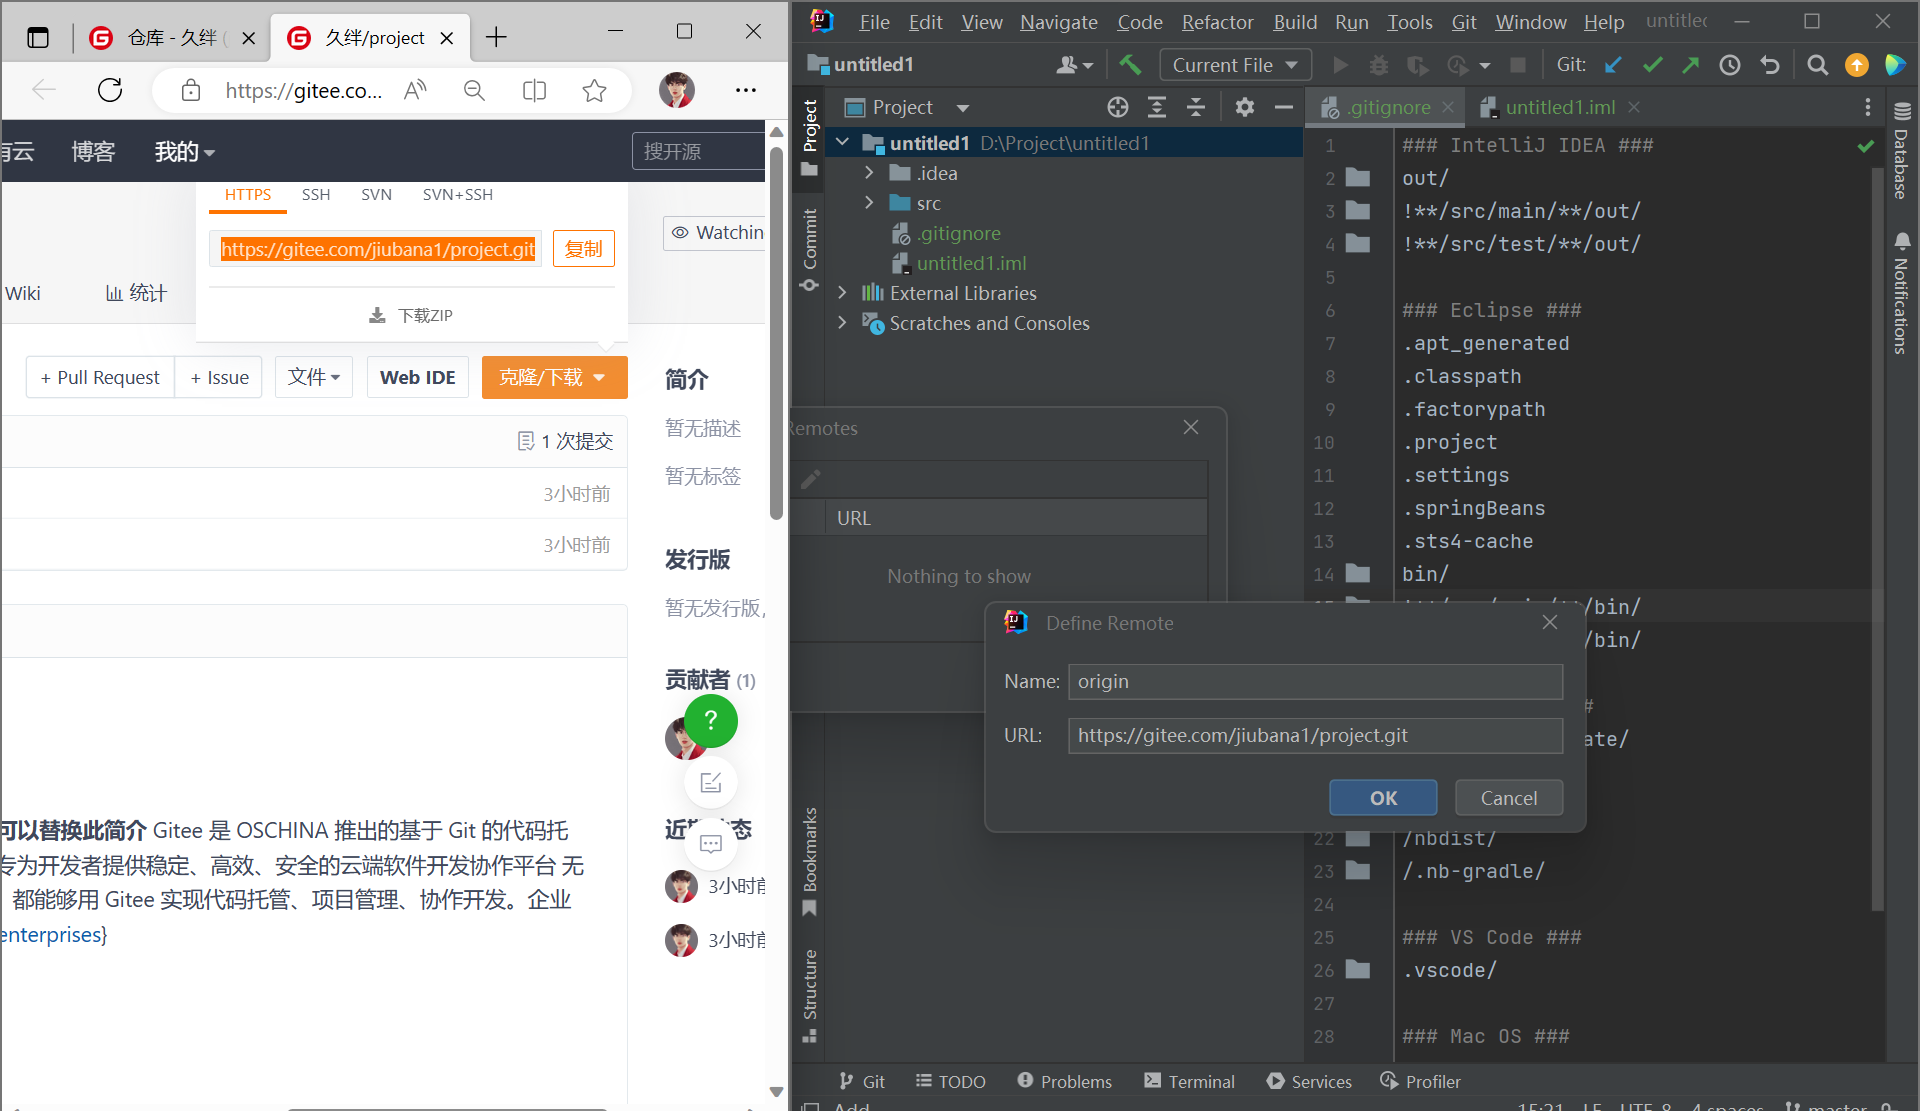Open the Project panel settings gear

click(x=1245, y=107)
